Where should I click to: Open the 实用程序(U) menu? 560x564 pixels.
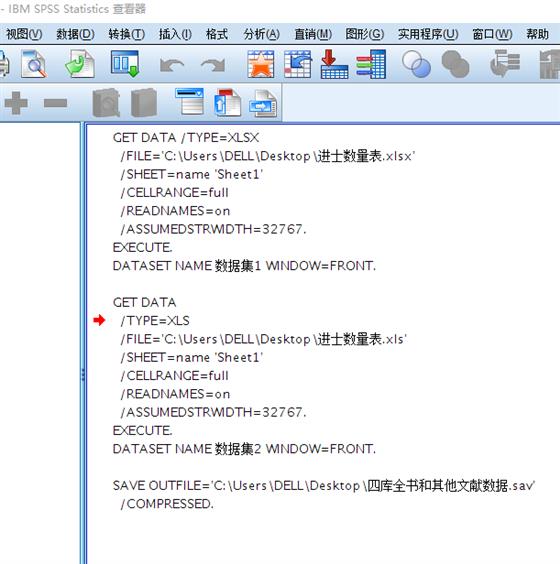coord(428,35)
